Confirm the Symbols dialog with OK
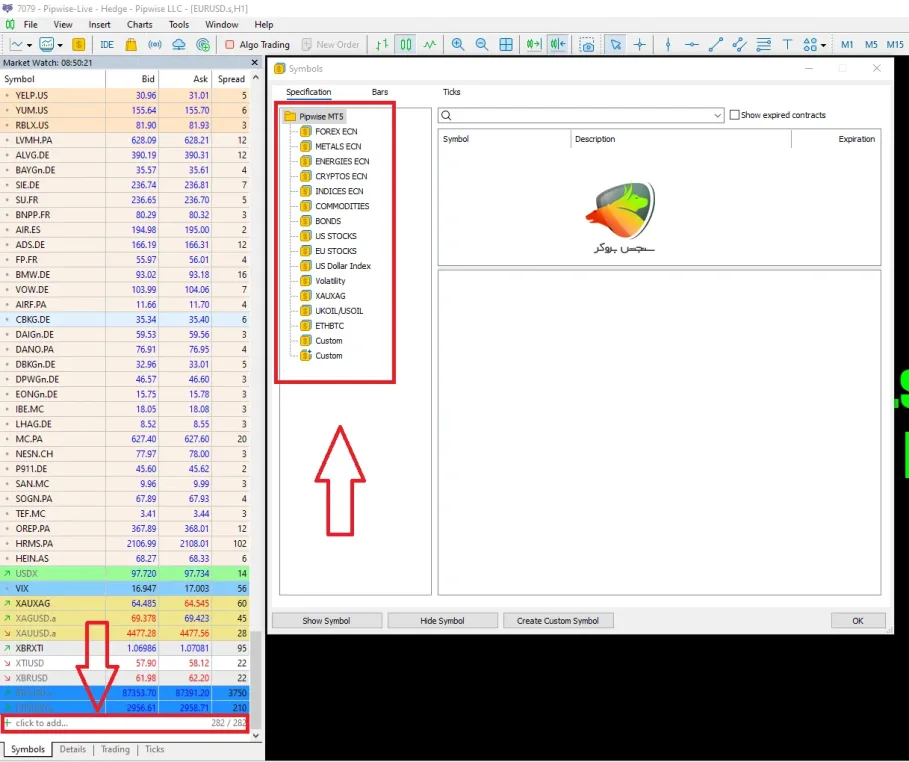Viewport: 909px width, 762px height. point(858,621)
